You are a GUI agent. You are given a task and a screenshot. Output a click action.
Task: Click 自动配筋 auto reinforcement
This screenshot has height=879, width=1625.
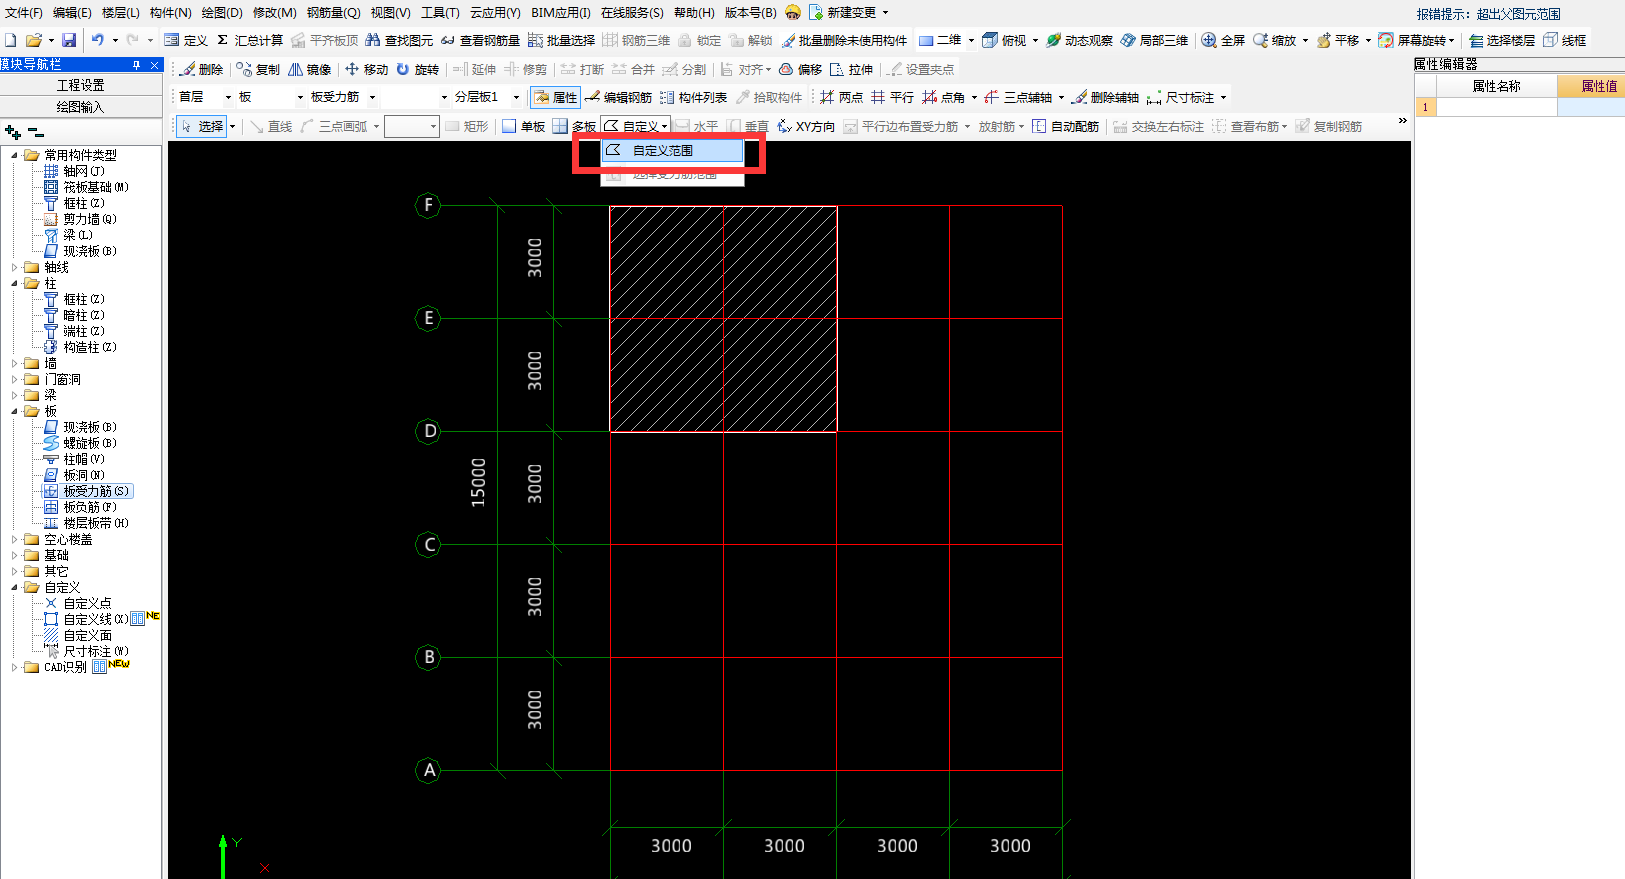point(1065,126)
